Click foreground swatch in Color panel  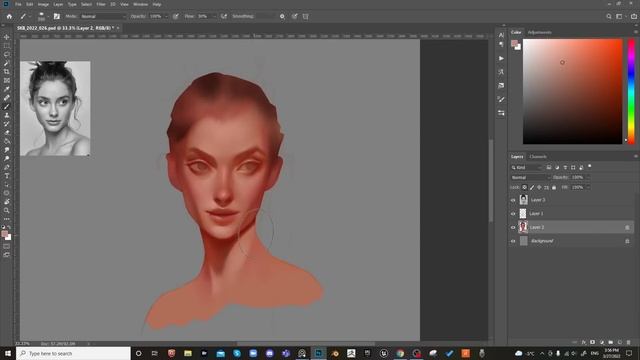tap(514, 43)
